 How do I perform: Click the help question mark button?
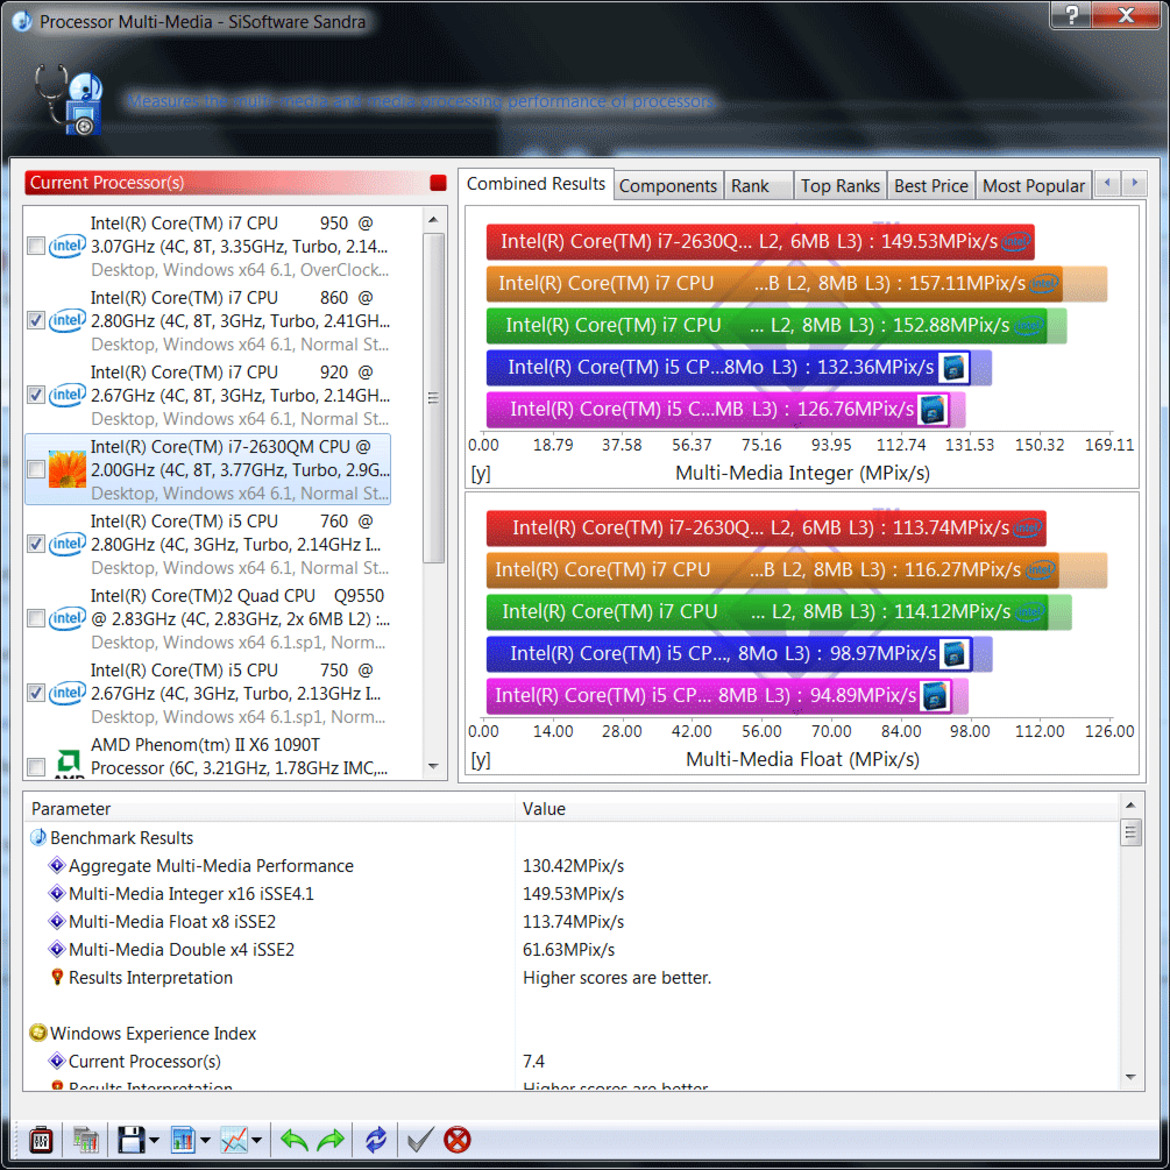point(1071,15)
